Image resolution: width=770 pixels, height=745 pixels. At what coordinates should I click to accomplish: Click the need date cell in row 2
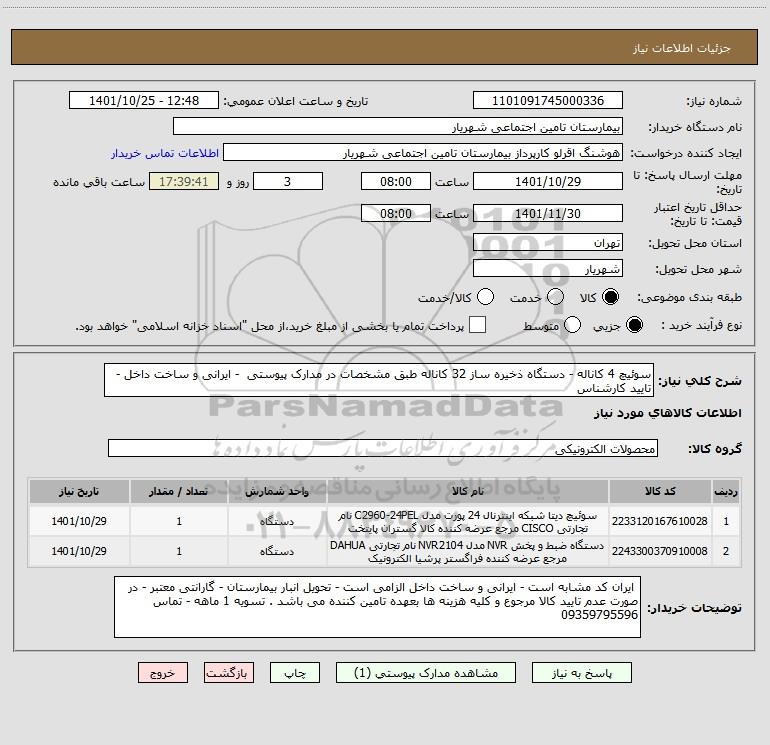[79, 552]
